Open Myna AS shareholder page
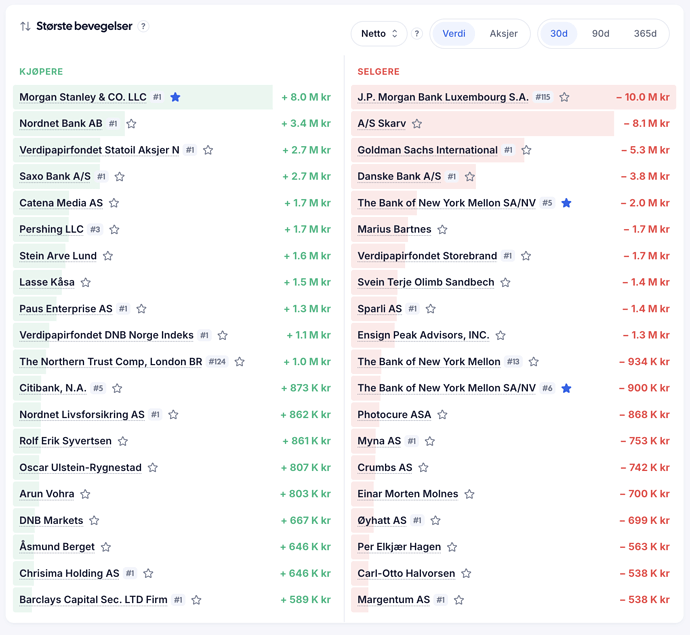Viewport: 690px width, 635px height. coord(379,441)
